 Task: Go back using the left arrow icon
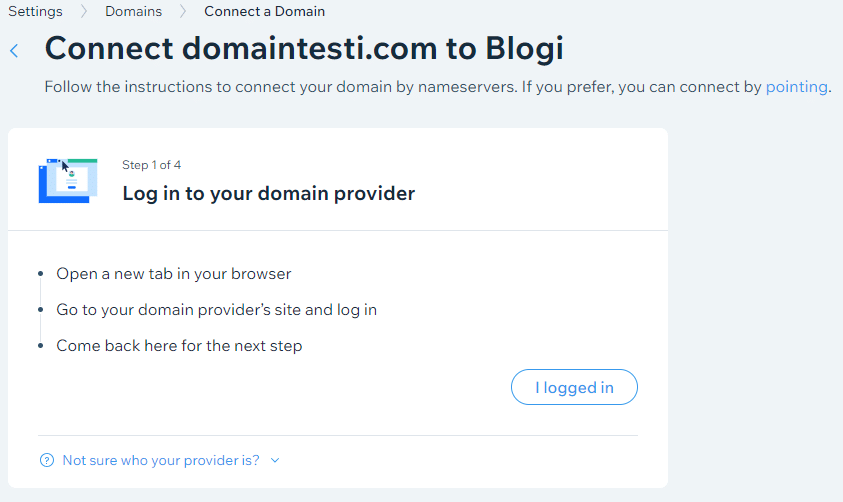pyautogui.click(x=14, y=51)
